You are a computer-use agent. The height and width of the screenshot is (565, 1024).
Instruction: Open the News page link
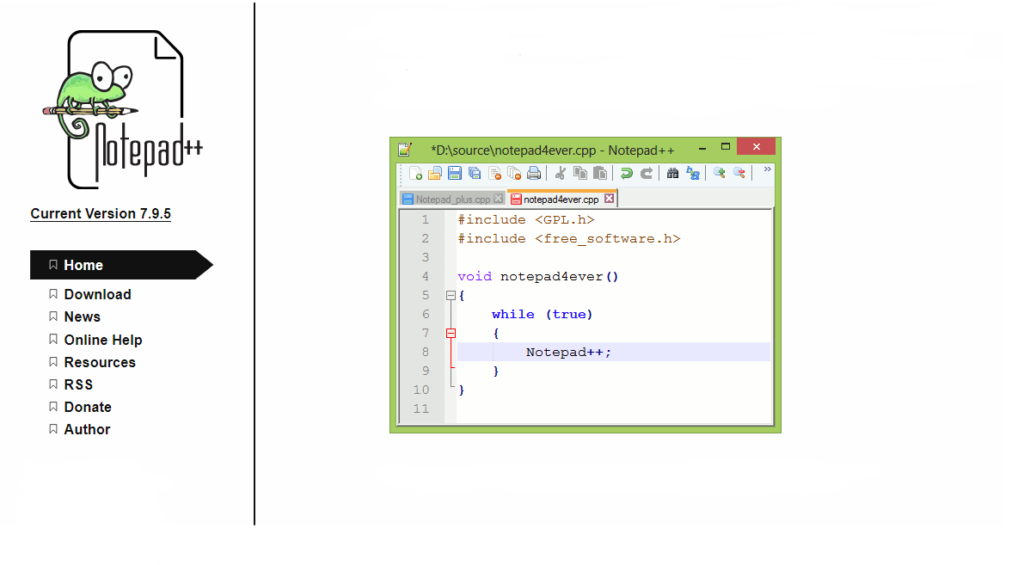[82, 317]
